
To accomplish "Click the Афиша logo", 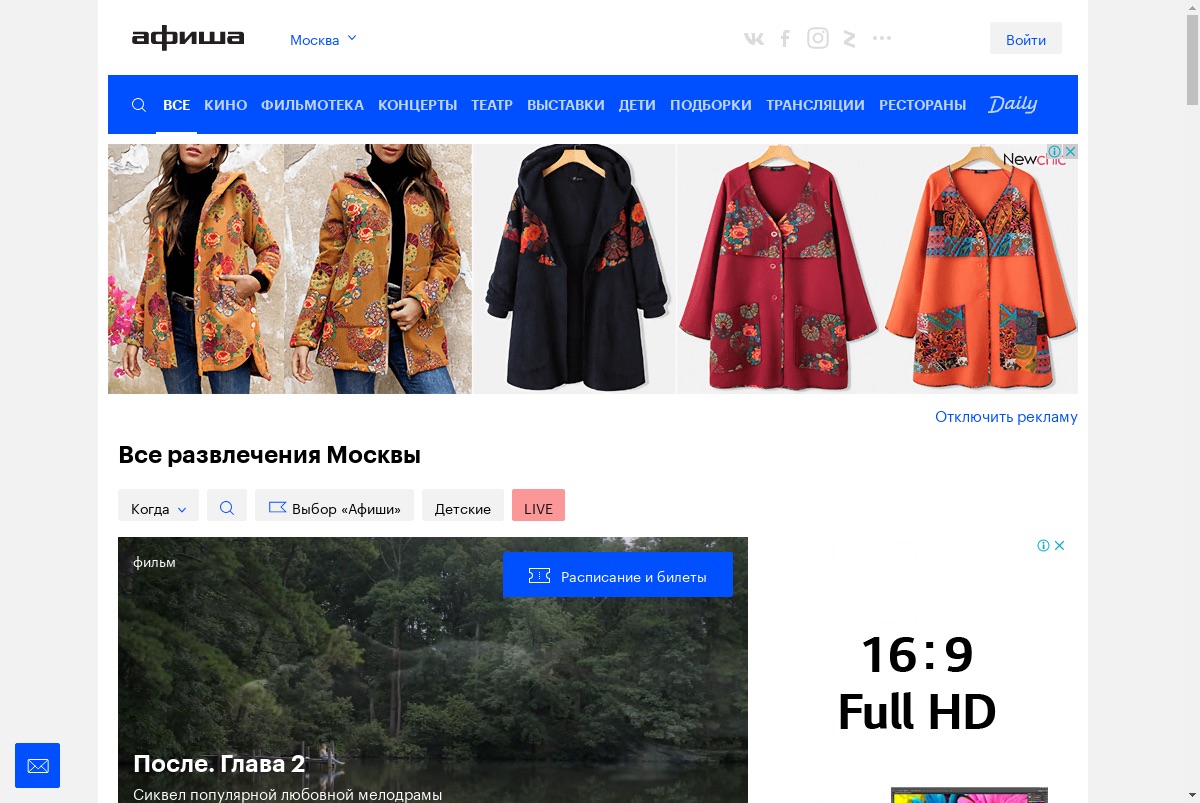I will pyautogui.click(x=188, y=39).
